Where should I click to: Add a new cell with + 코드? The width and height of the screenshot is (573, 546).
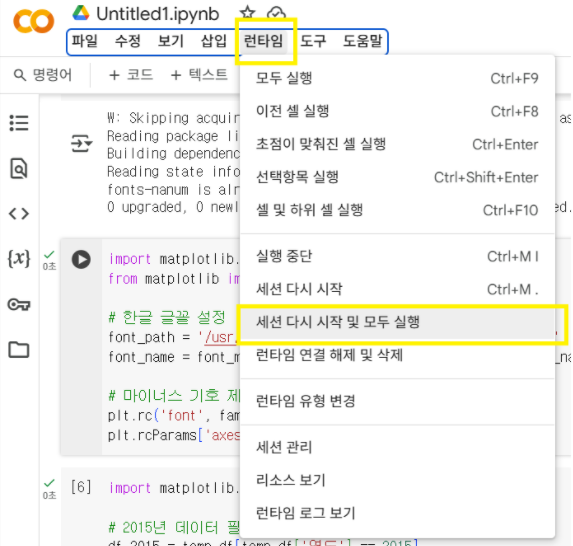[131, 75]
